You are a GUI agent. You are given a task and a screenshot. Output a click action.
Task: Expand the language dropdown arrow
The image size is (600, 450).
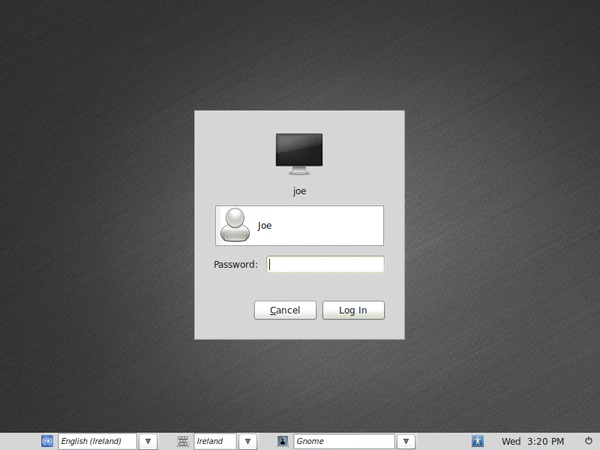148,441
